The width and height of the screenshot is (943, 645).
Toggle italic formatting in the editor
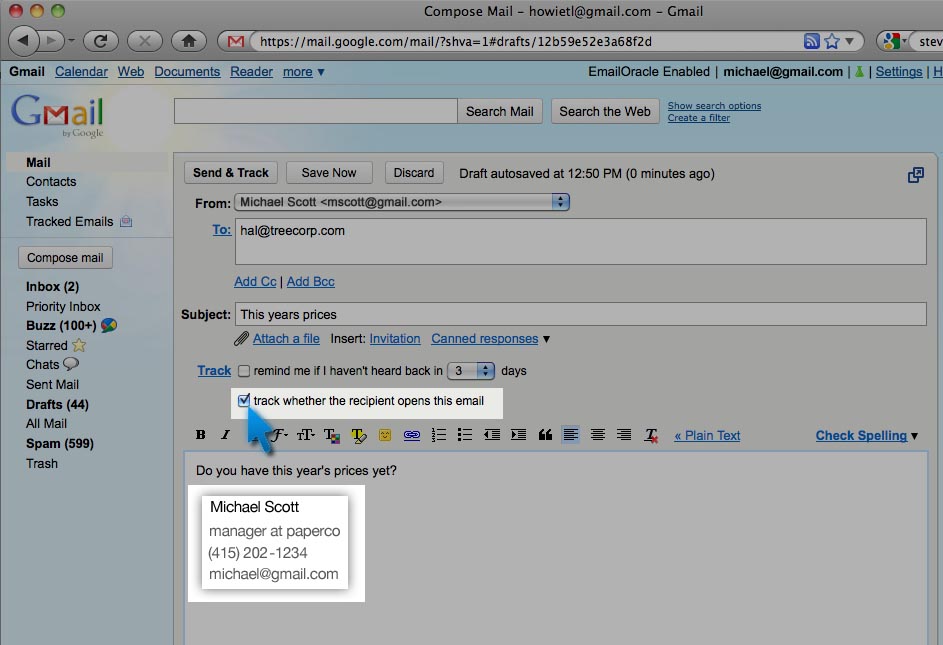tap(226, 435)
